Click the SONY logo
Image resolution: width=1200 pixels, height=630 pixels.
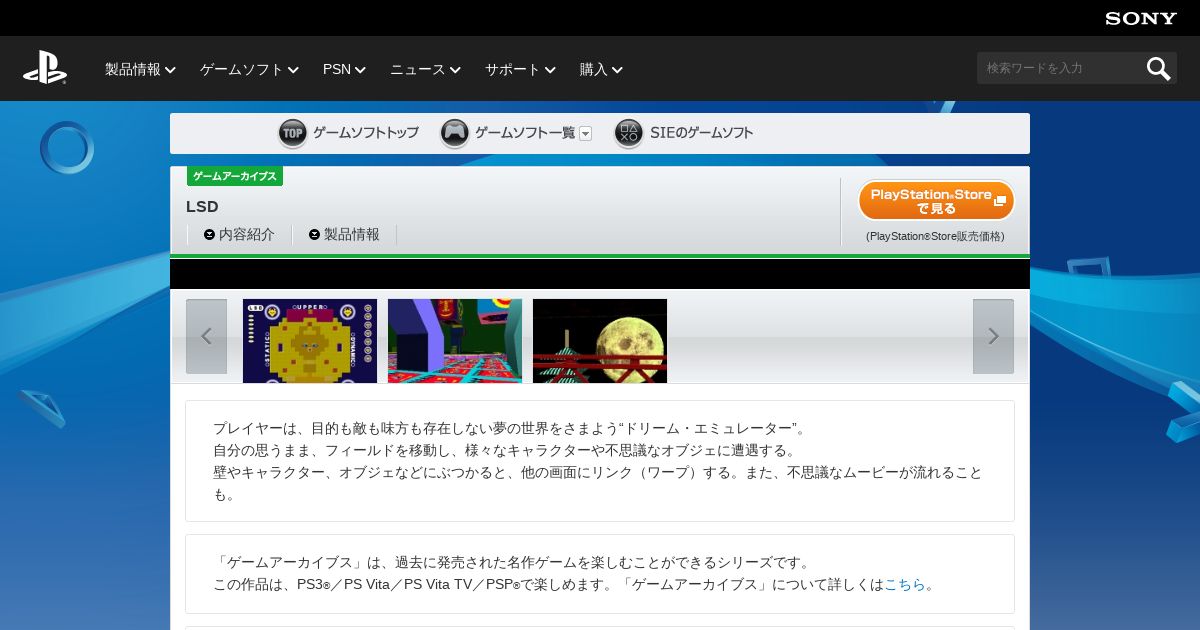coord(1141,18)
